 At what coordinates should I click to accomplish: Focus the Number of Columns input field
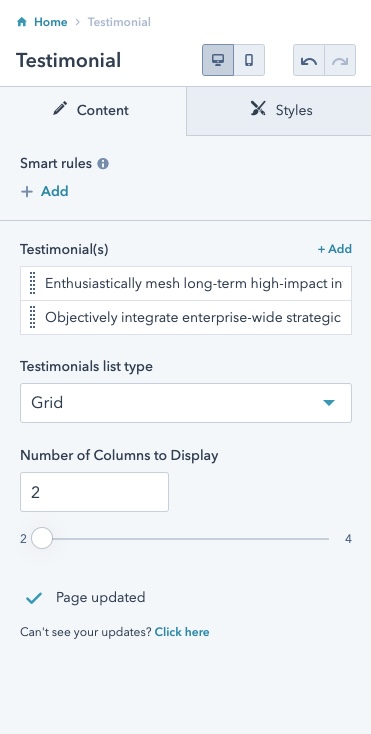coord(95,492)
